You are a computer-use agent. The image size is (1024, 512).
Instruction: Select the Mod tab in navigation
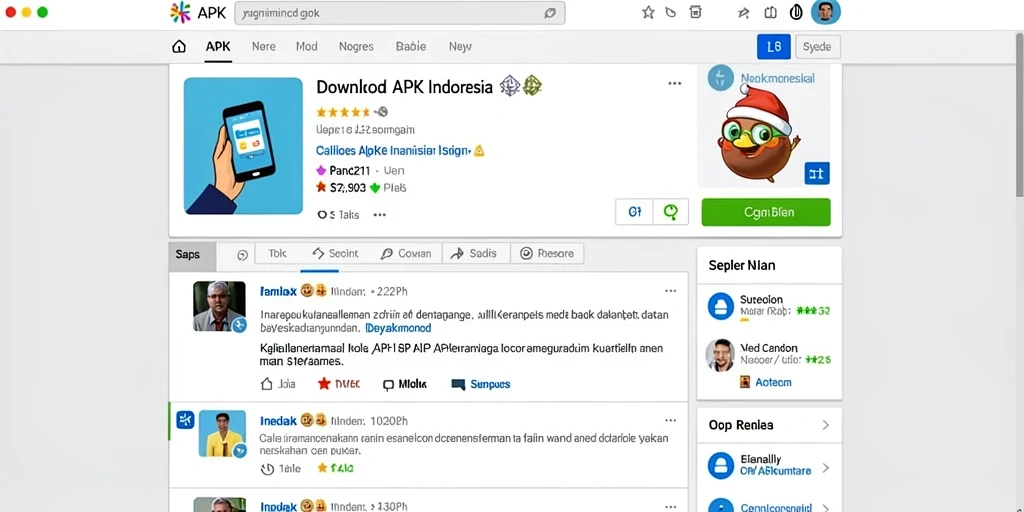pyautogui.click(x=307, y=46)
